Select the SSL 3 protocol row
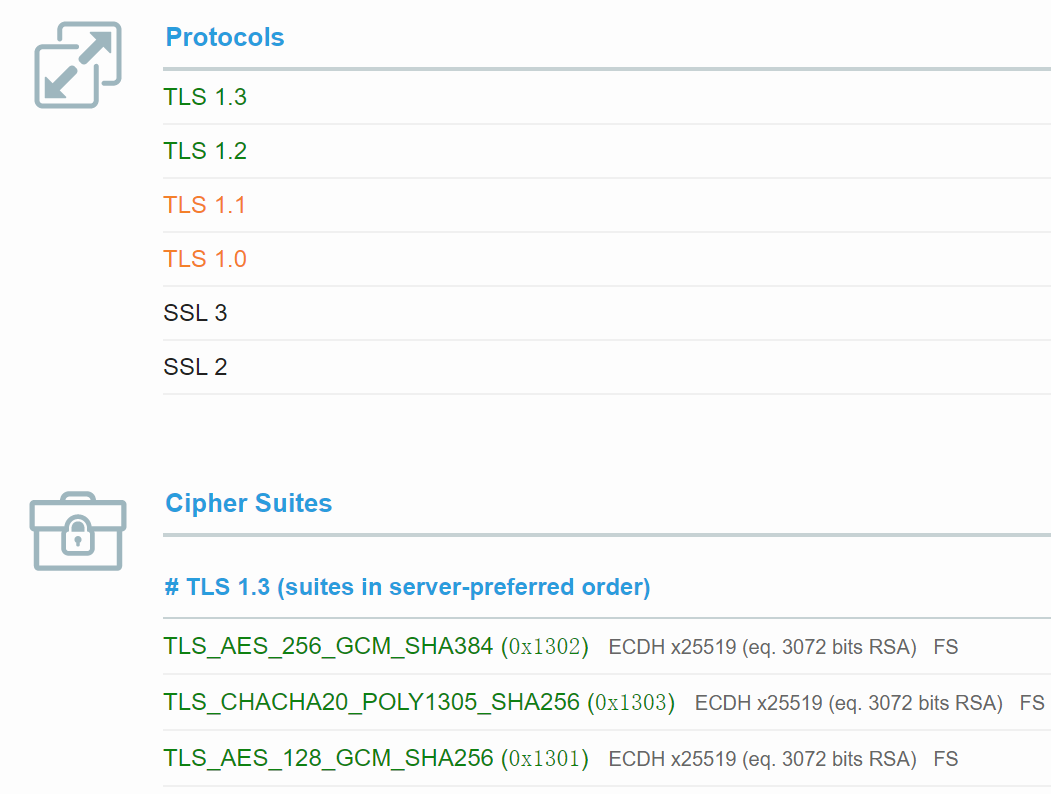 (x=195, y=314)
